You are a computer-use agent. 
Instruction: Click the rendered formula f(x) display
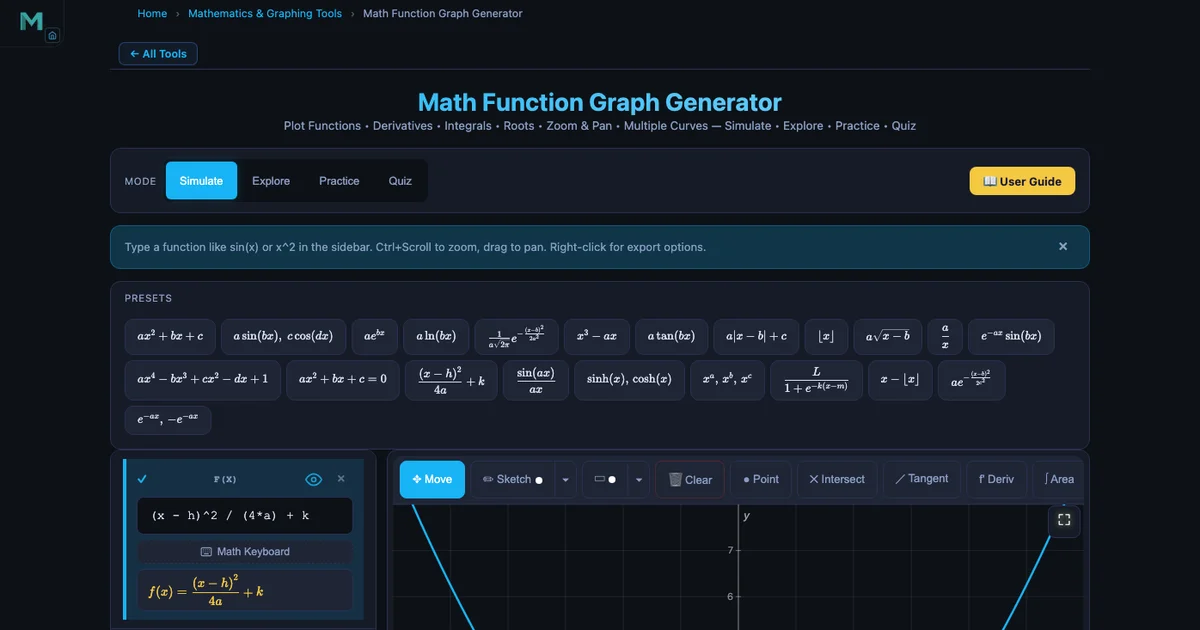point(245,591)
